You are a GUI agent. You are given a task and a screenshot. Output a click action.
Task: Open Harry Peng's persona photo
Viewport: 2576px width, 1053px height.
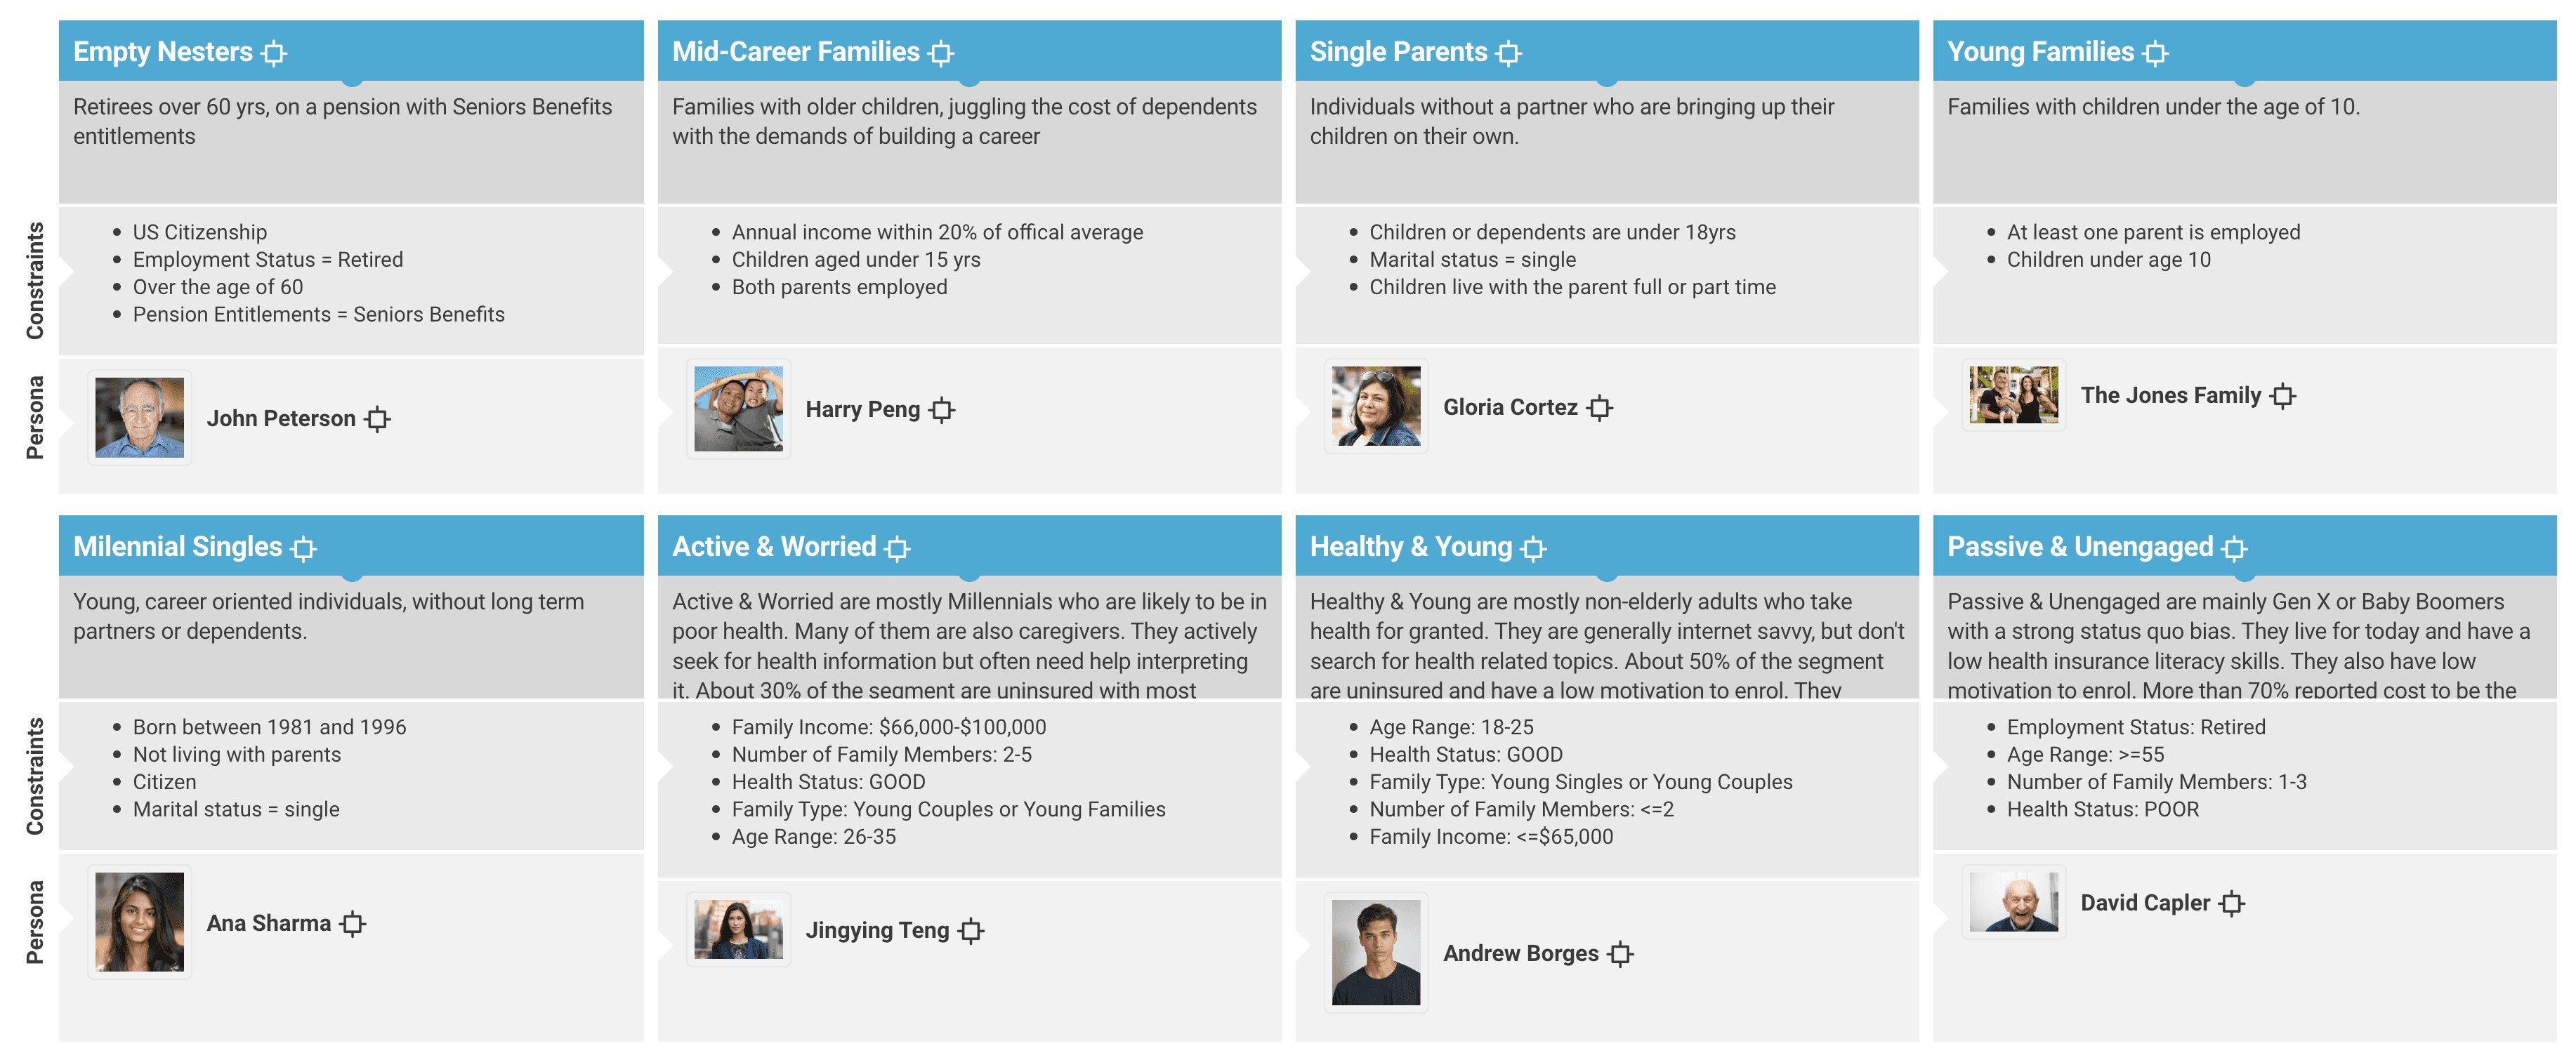click(x=739, y=409)
